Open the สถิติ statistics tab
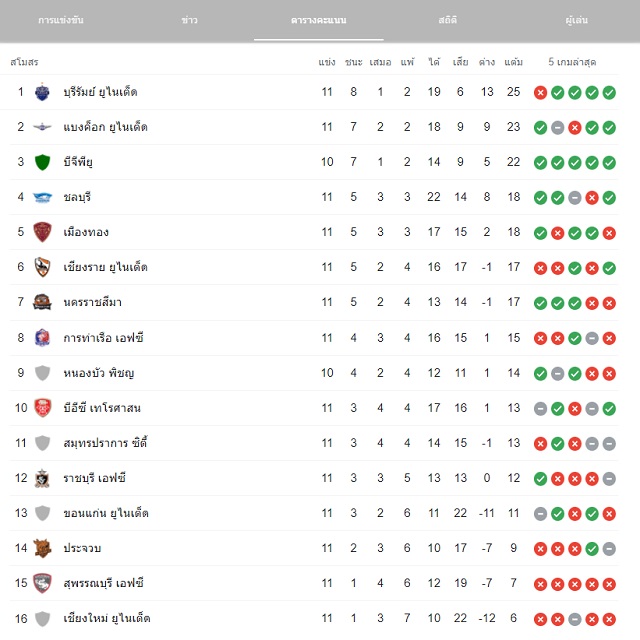640x640 pixels. (448, 20)
